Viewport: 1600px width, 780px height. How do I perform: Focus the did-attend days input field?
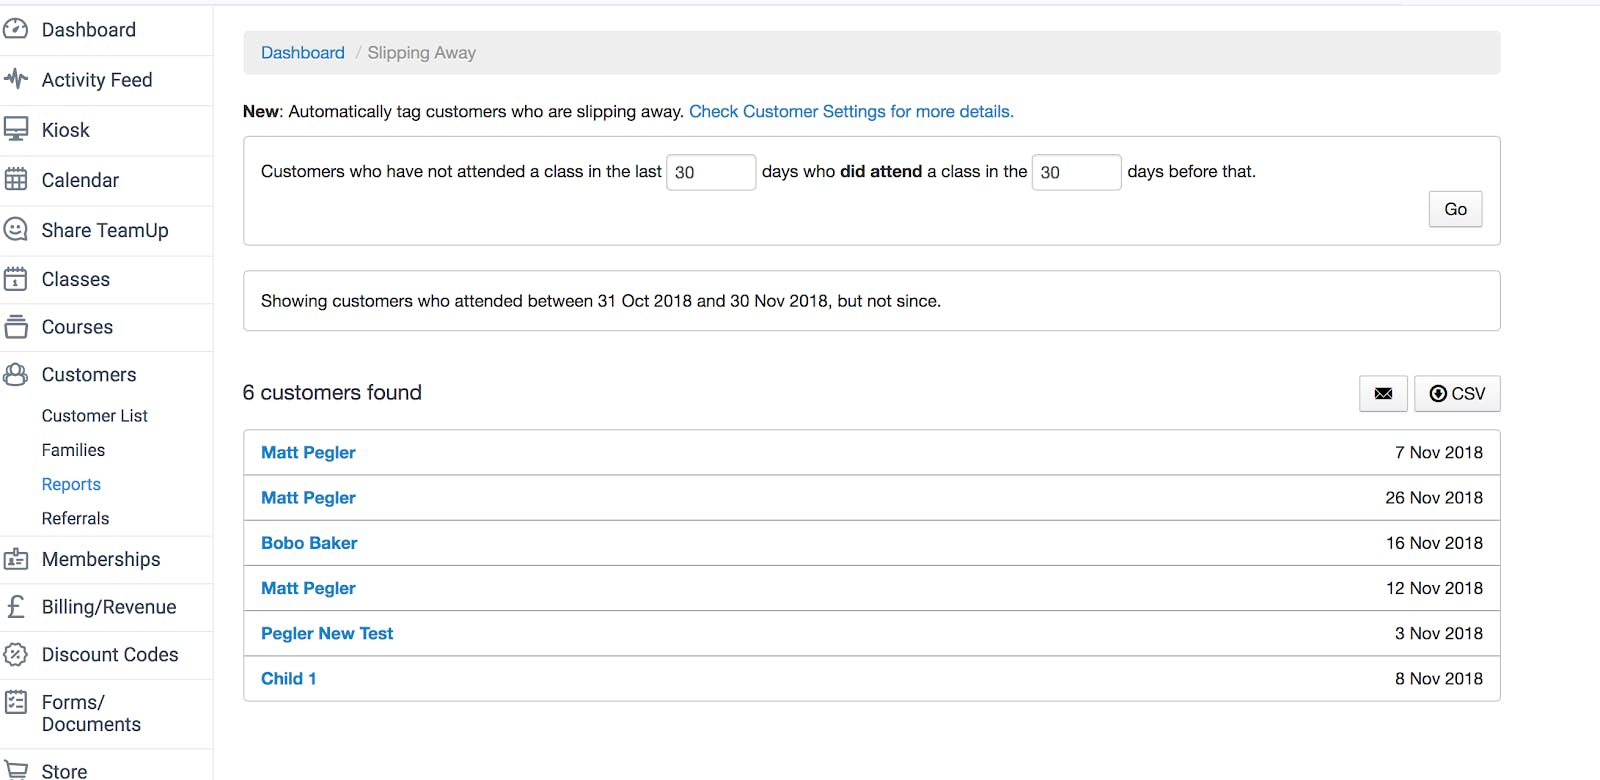pos(1076,172)
